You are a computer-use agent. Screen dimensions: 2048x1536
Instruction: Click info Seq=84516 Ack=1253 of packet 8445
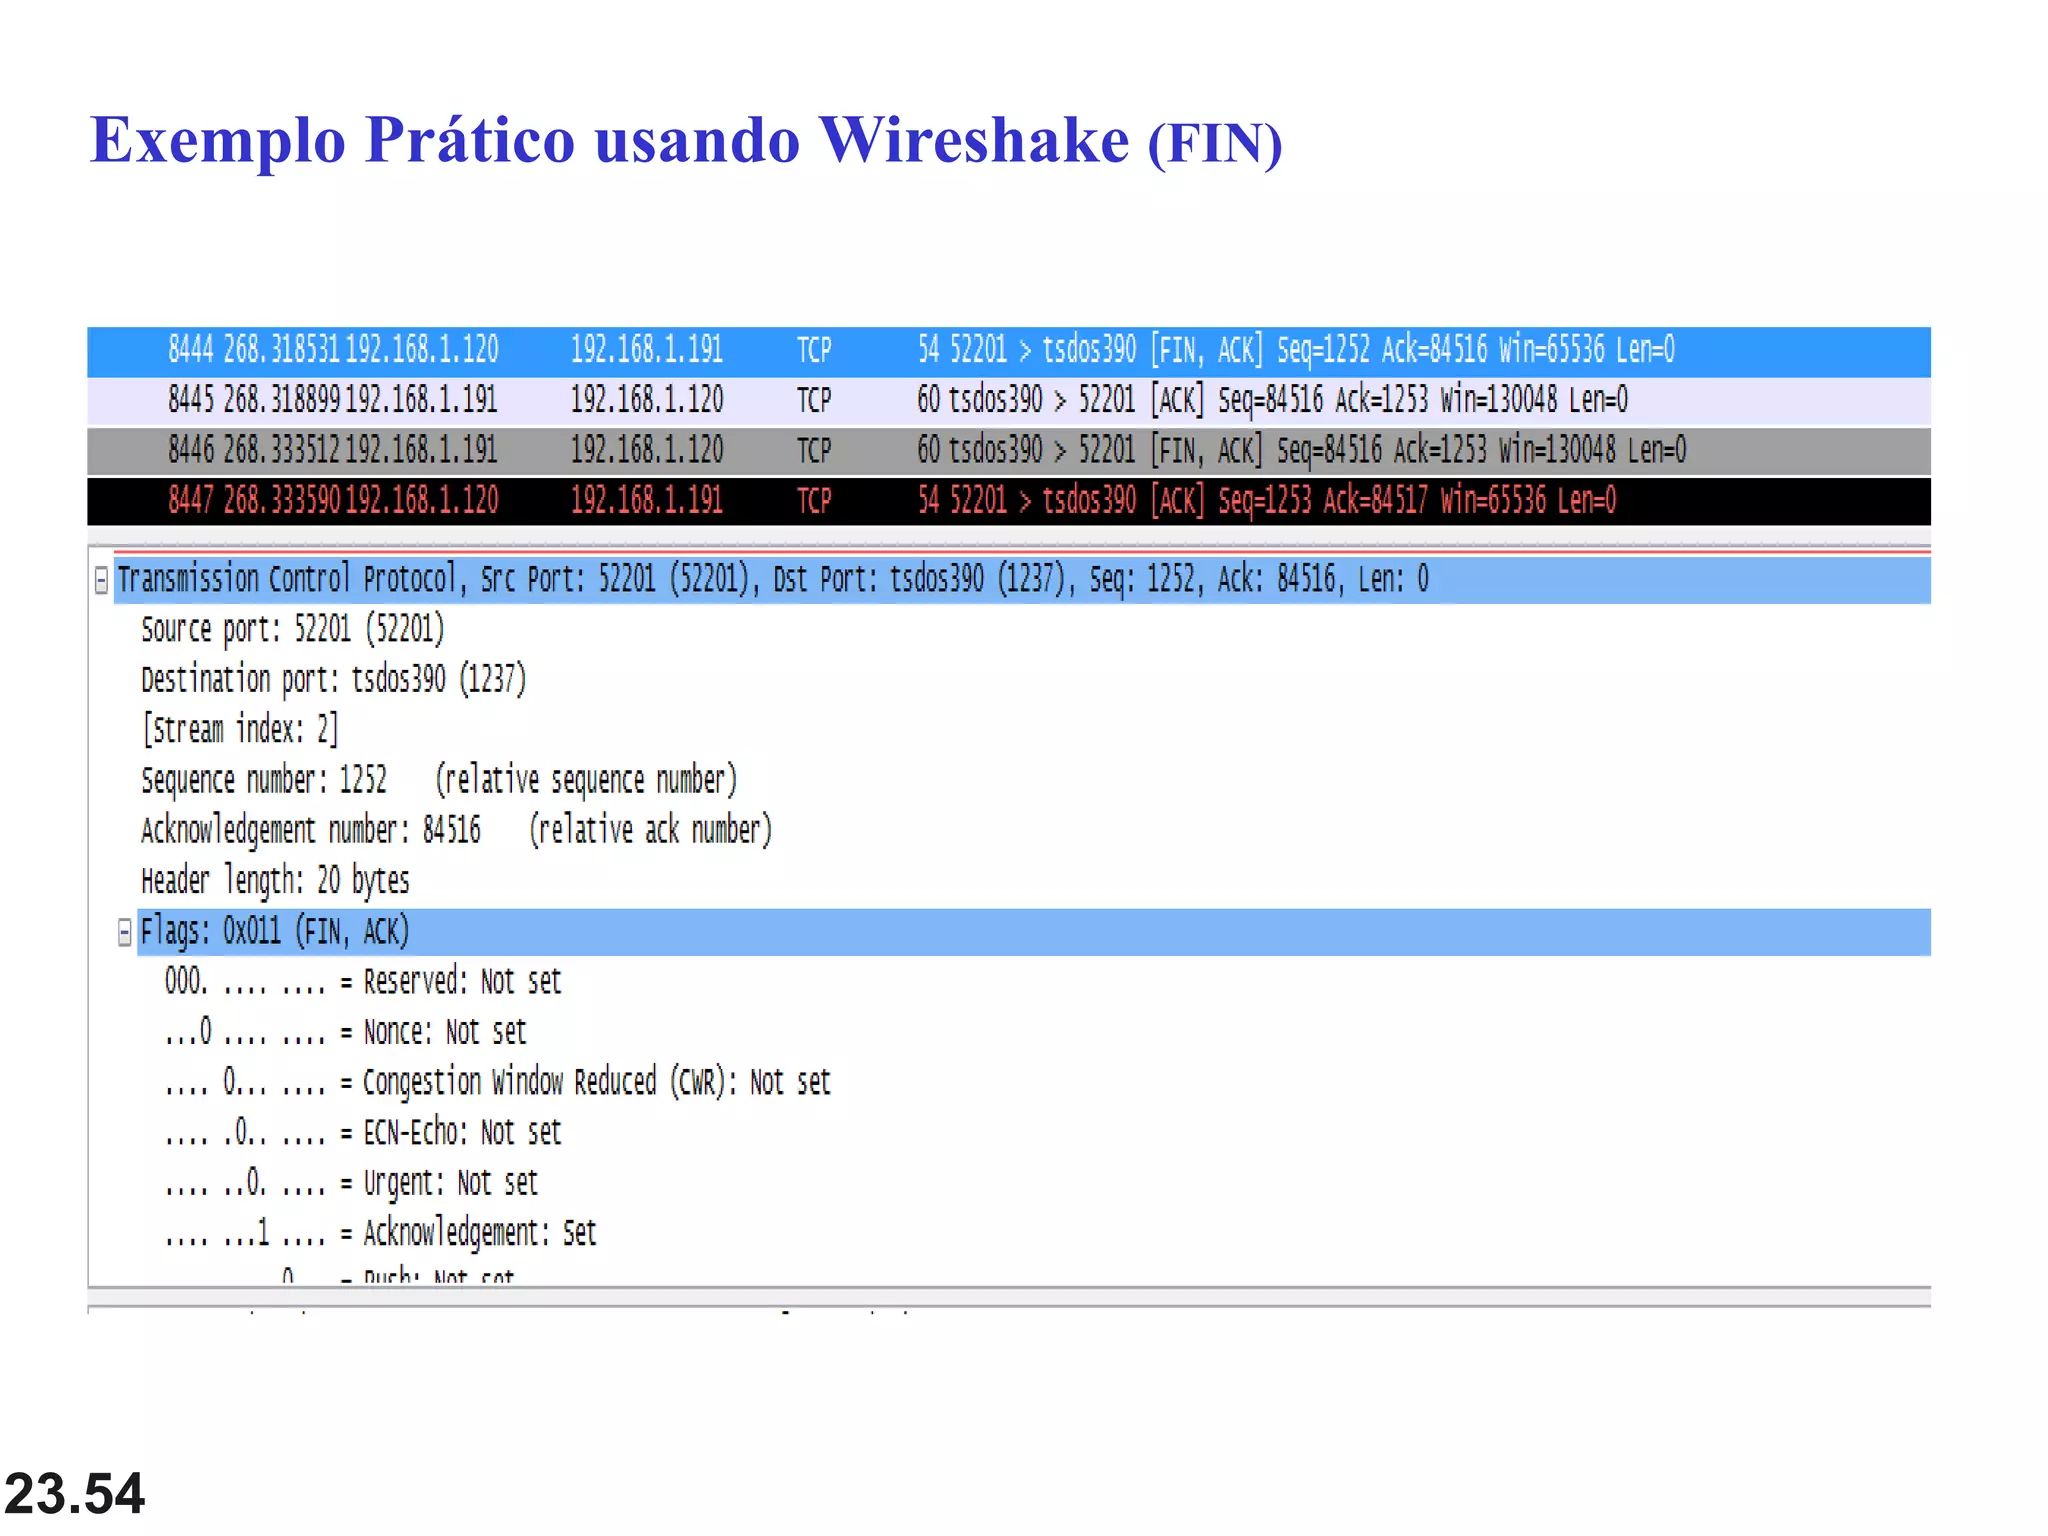(1324, 400)
